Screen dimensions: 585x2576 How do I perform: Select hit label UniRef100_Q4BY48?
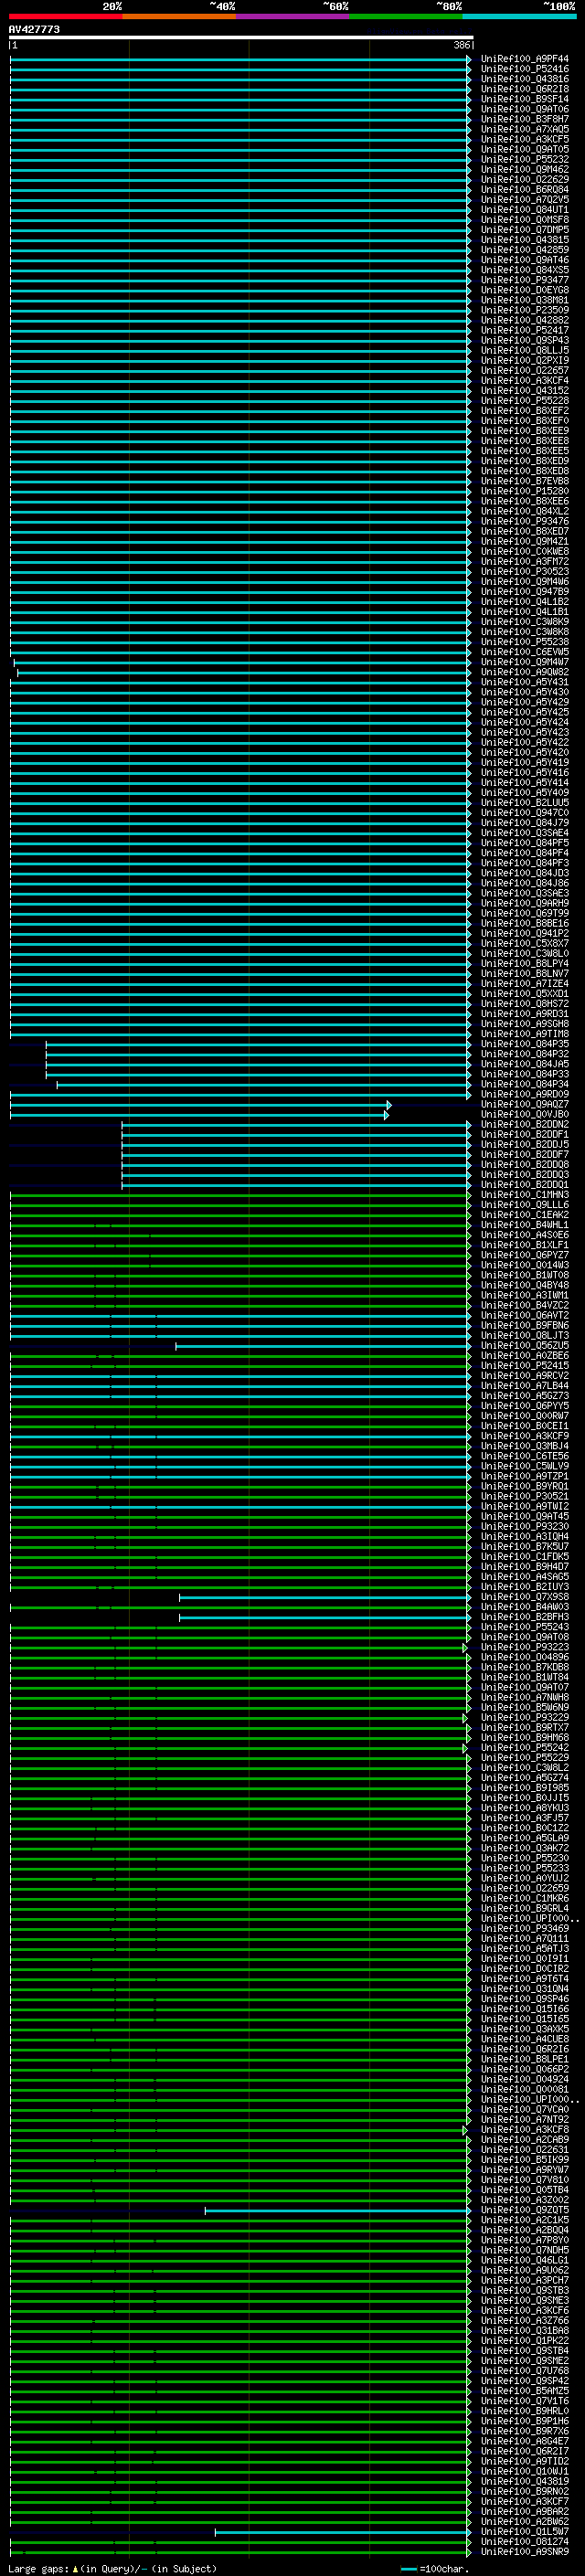525,1285
